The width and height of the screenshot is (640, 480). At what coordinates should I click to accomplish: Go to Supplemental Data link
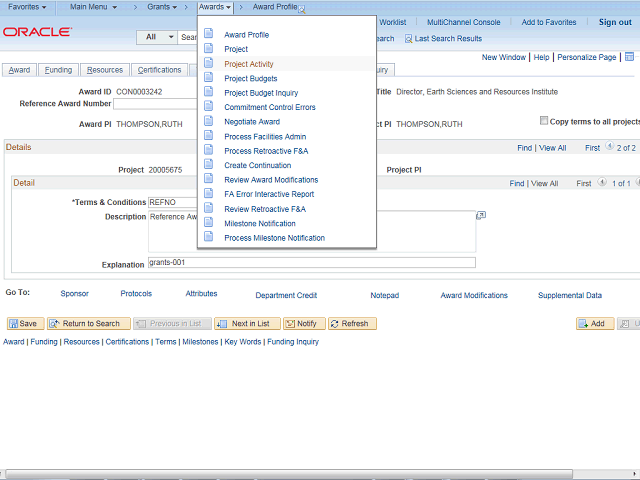click(570, 295)
